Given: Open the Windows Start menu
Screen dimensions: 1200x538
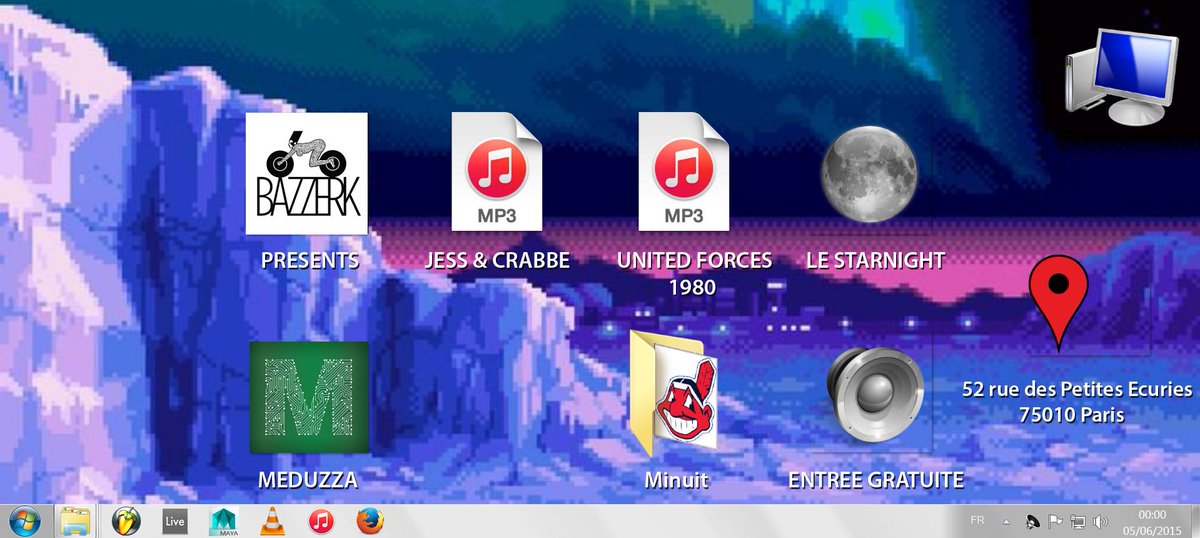Looking at the screenshot, I should point(25,521).
